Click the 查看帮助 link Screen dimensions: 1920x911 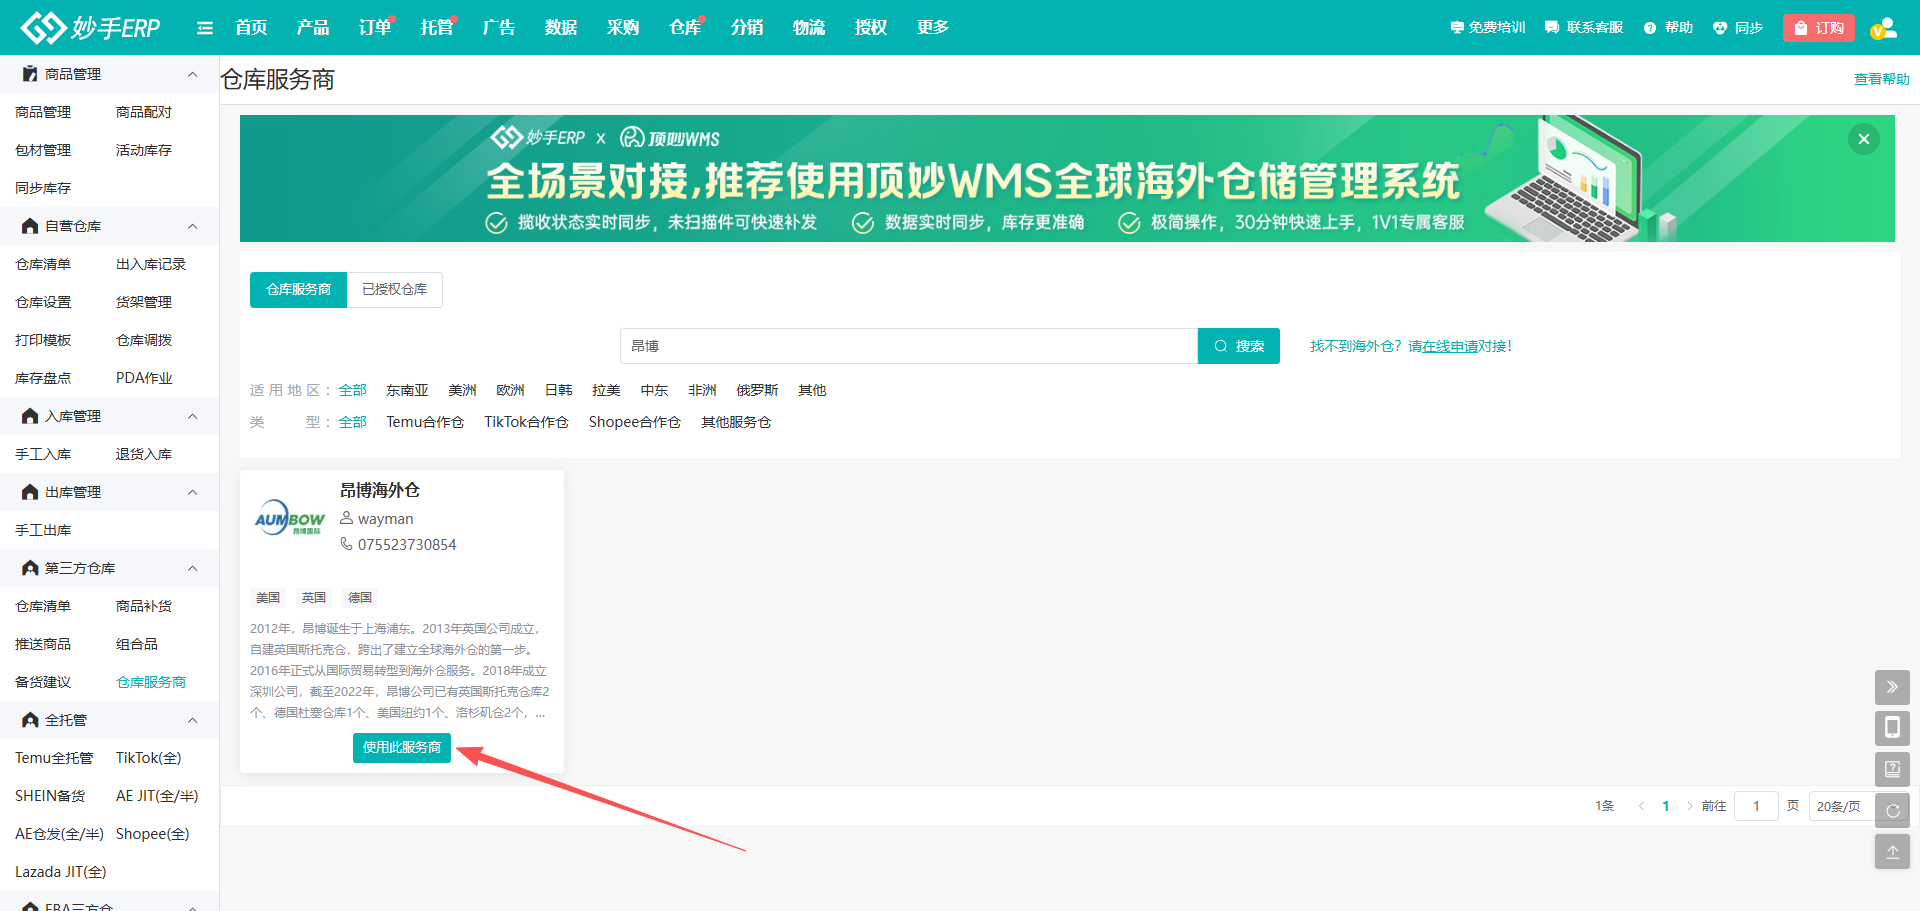[1882, 79]
